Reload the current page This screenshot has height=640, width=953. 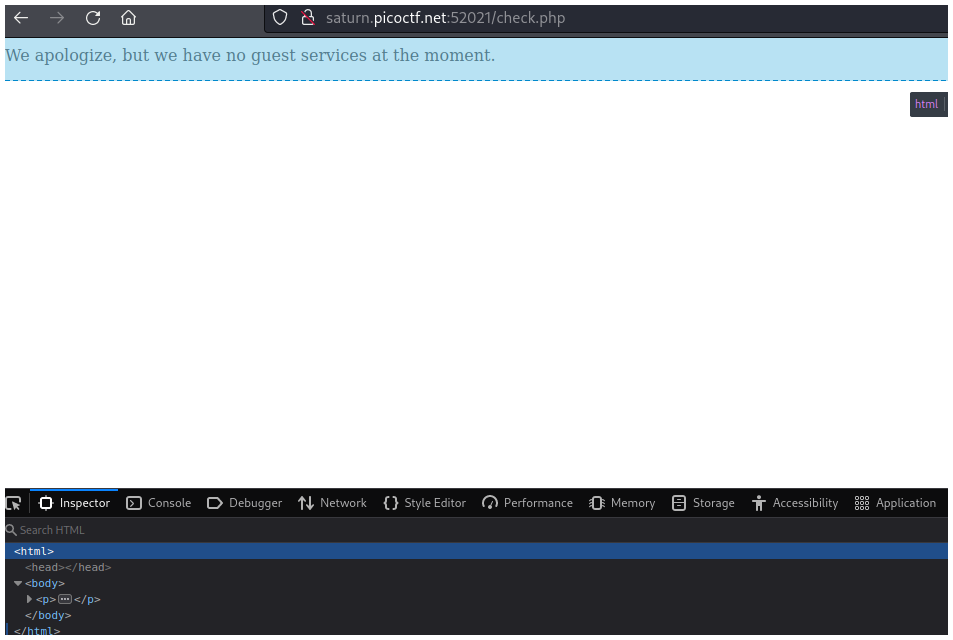93,18
